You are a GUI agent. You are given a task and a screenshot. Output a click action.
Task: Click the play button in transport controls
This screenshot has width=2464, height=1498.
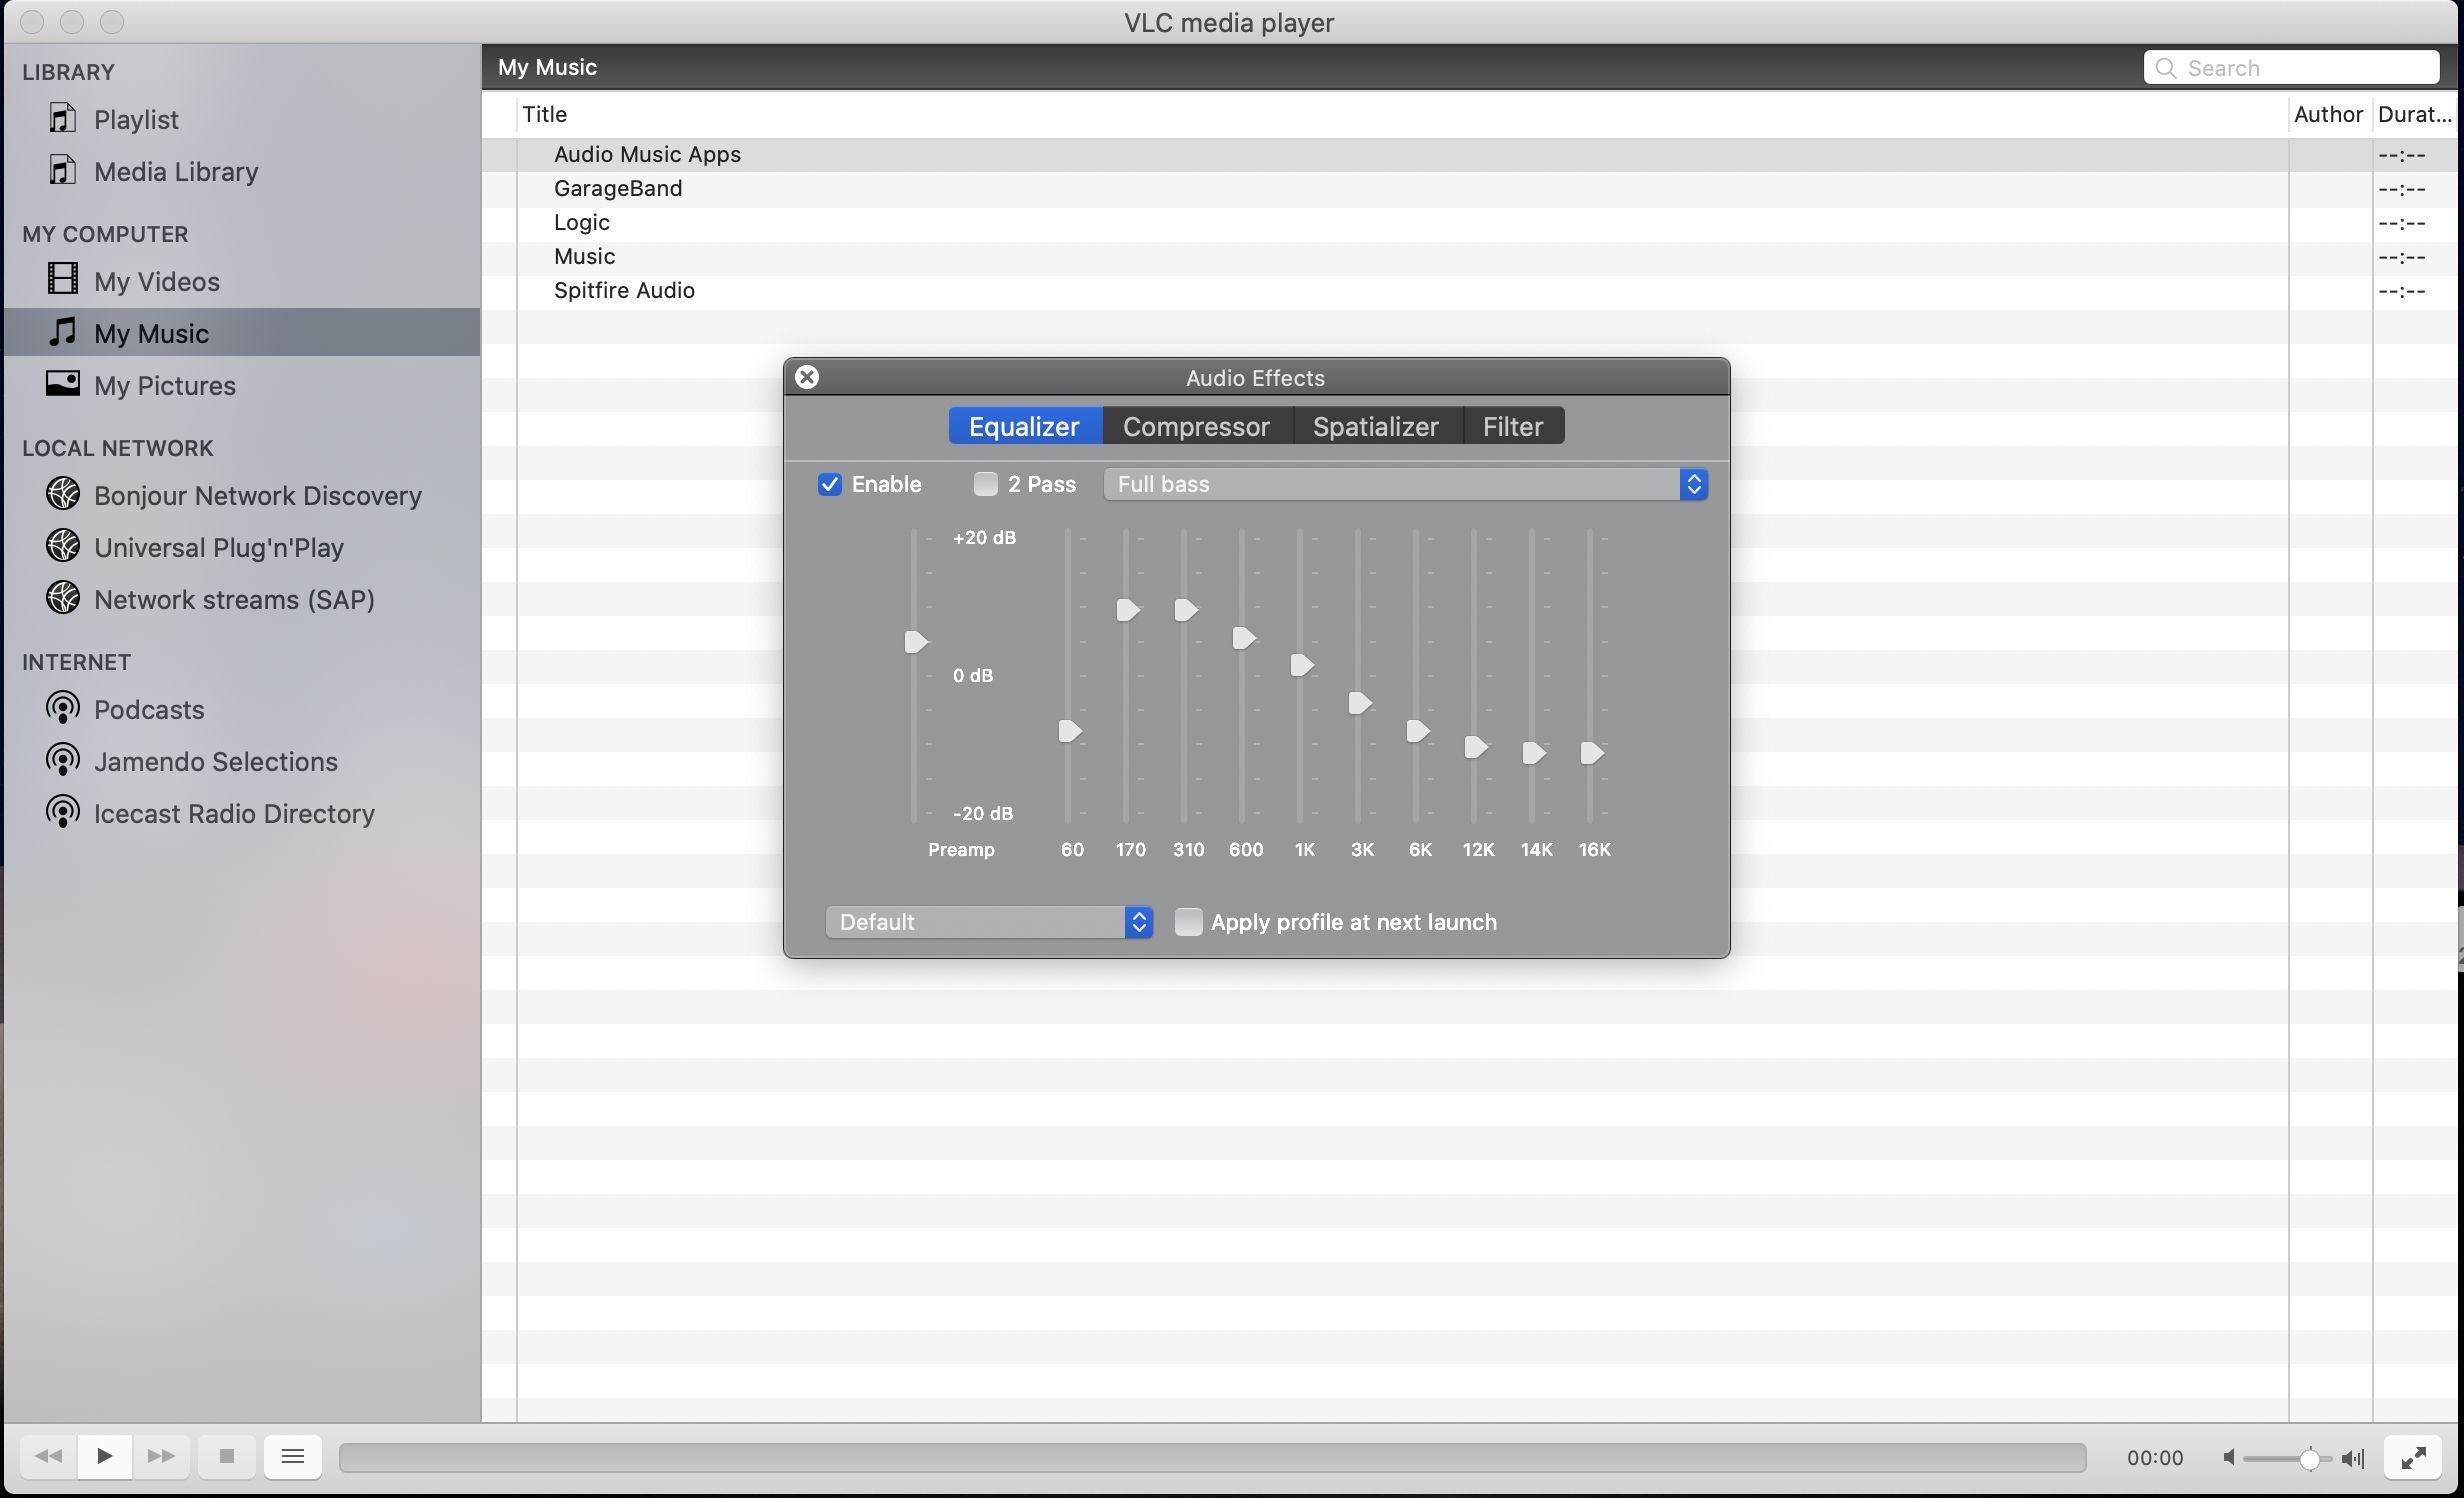click(x=104, y=1454)
